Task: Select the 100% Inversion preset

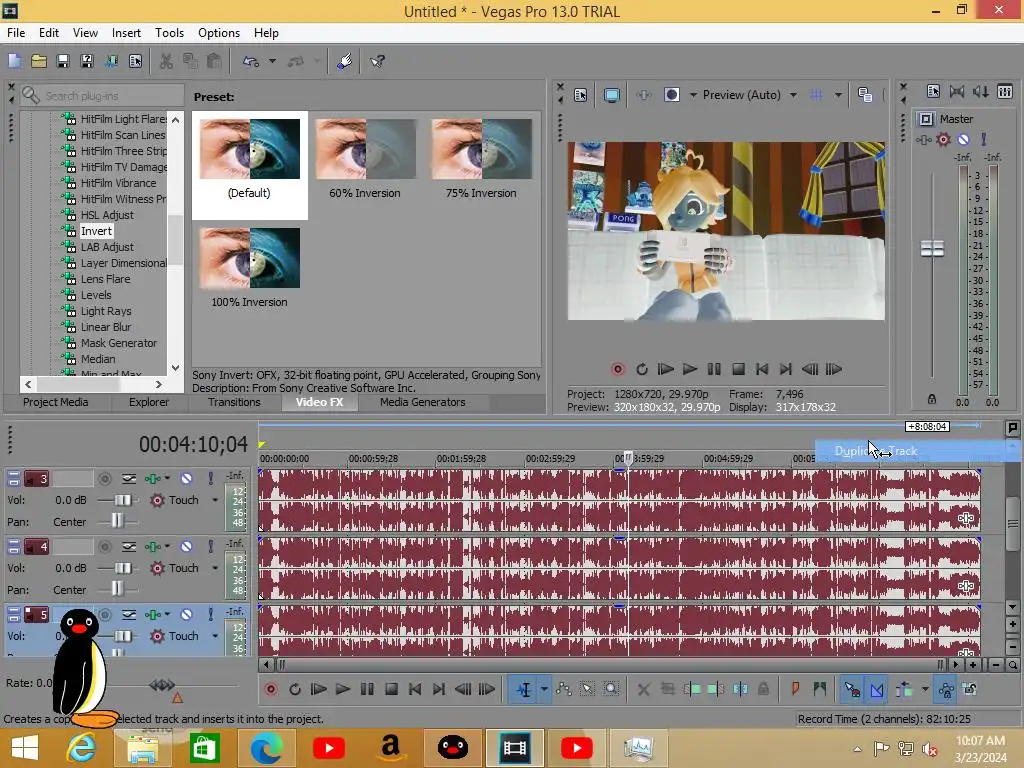Action: (249, 268)
